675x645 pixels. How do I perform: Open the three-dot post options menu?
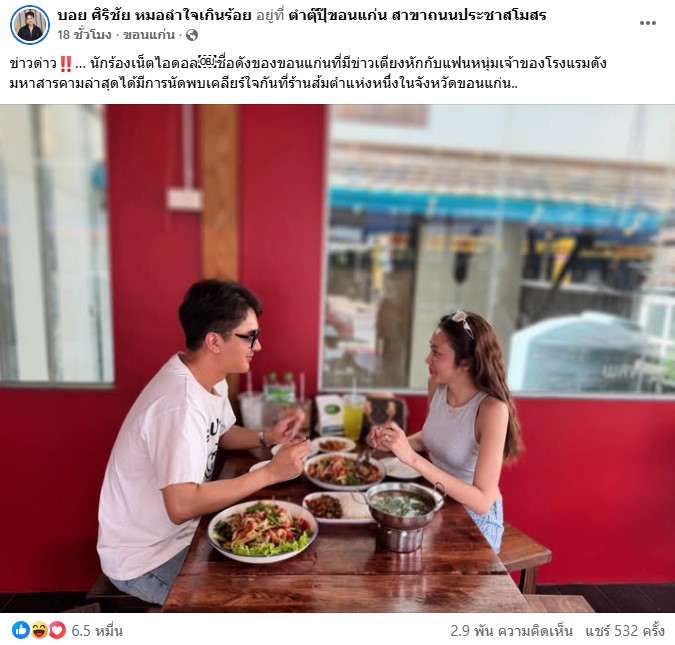click(647, 23)
